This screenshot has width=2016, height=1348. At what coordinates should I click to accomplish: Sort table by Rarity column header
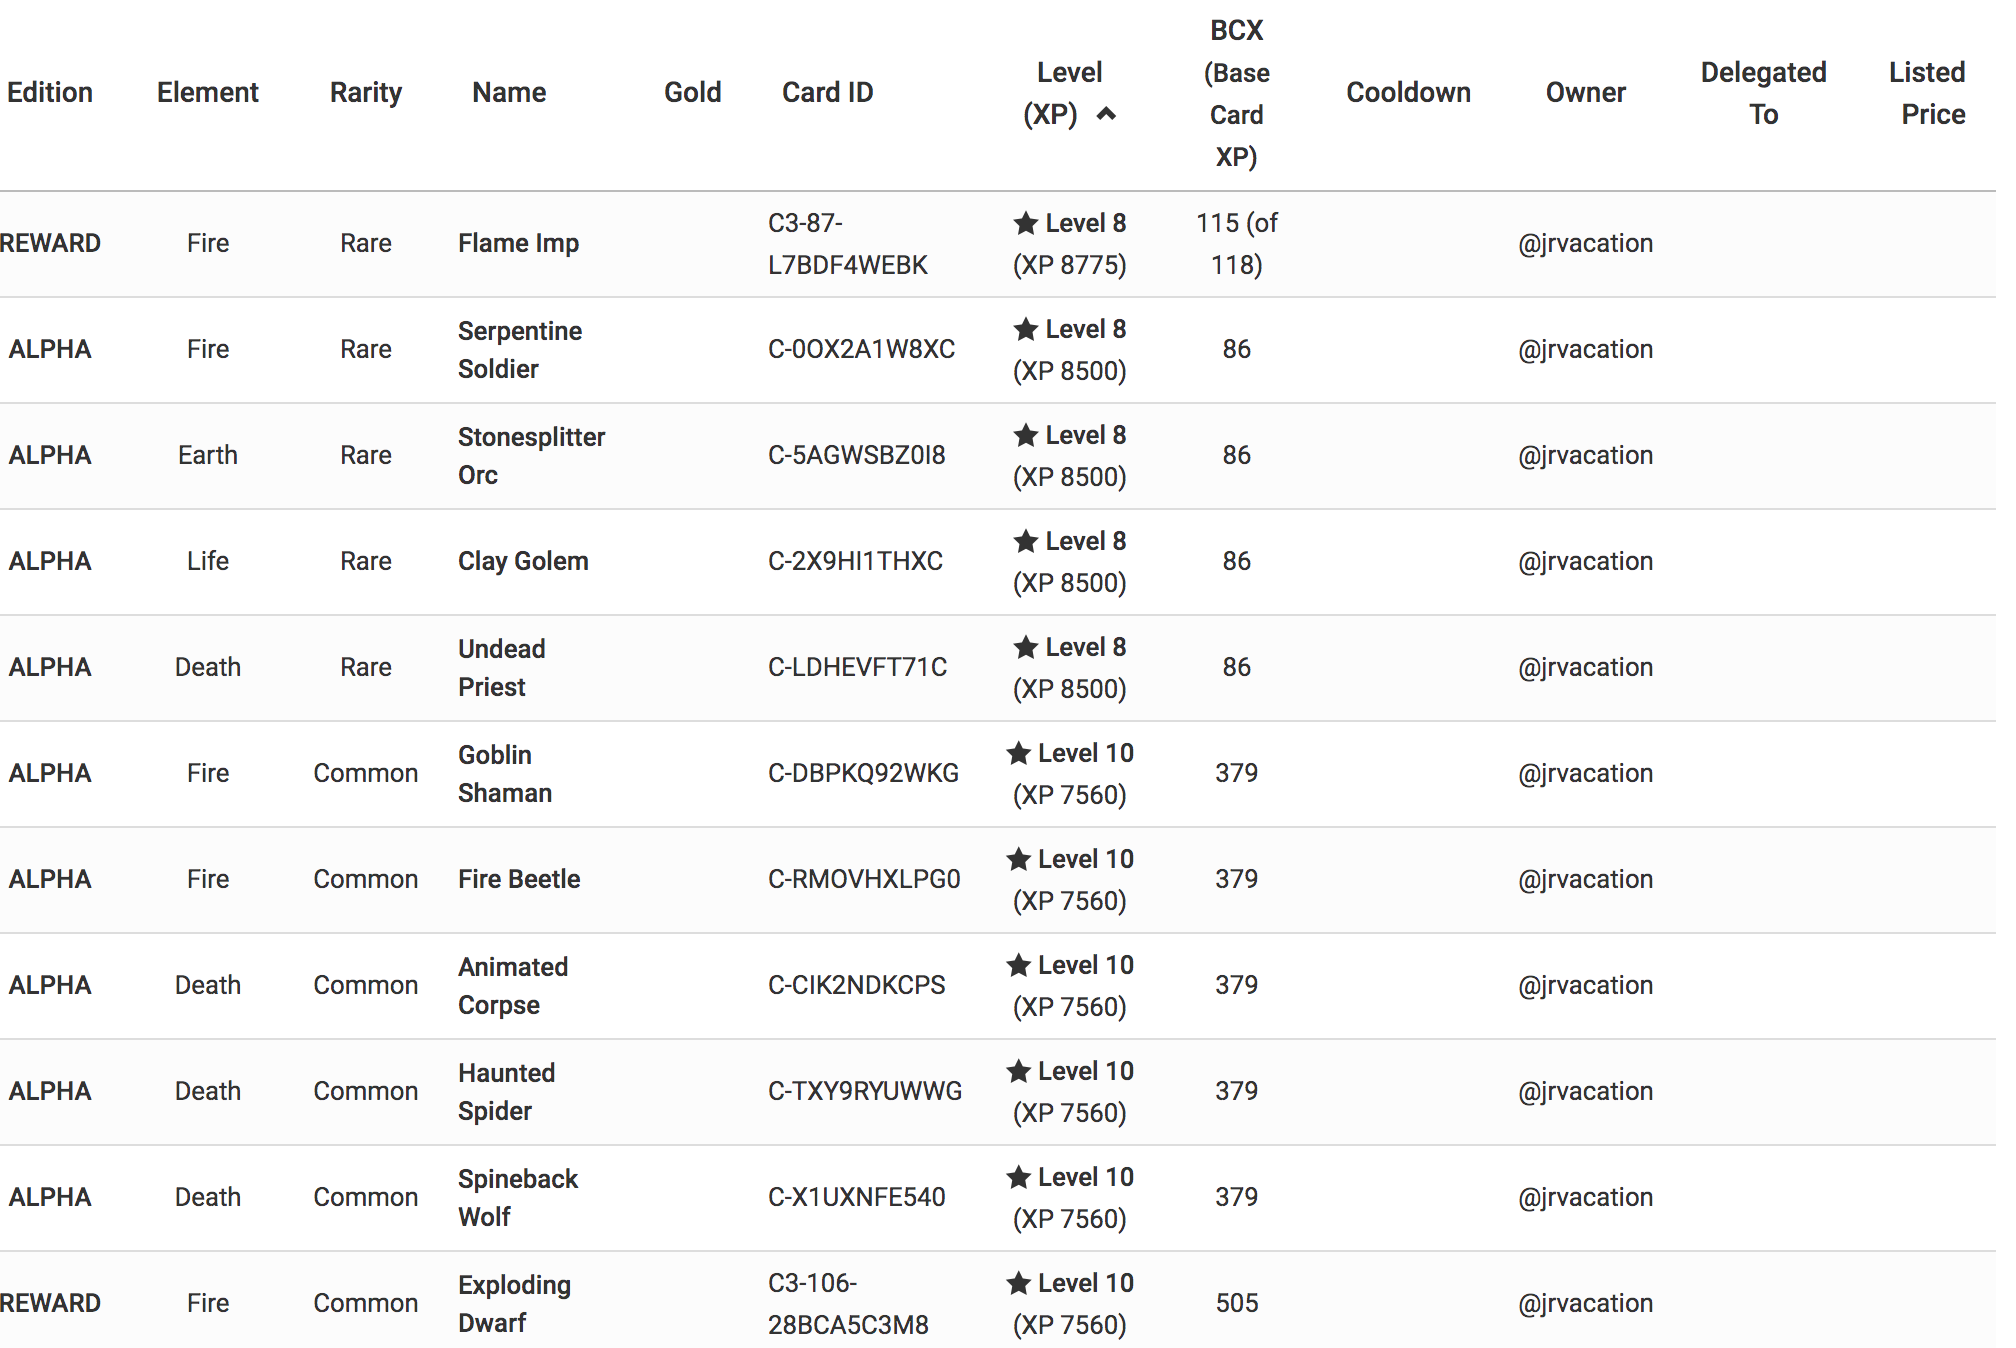coord(366,92)
